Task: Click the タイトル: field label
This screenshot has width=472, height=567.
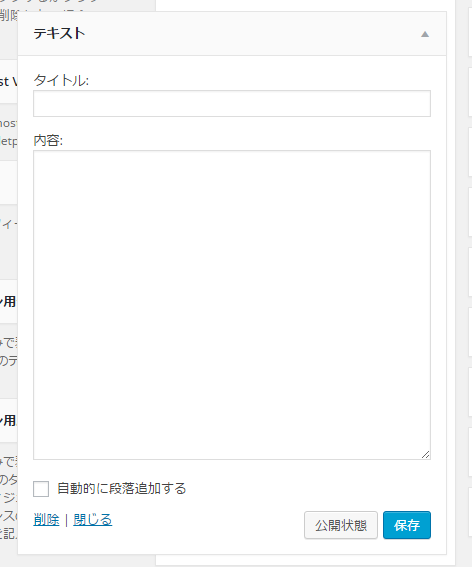Action: [x=61, y=80]
